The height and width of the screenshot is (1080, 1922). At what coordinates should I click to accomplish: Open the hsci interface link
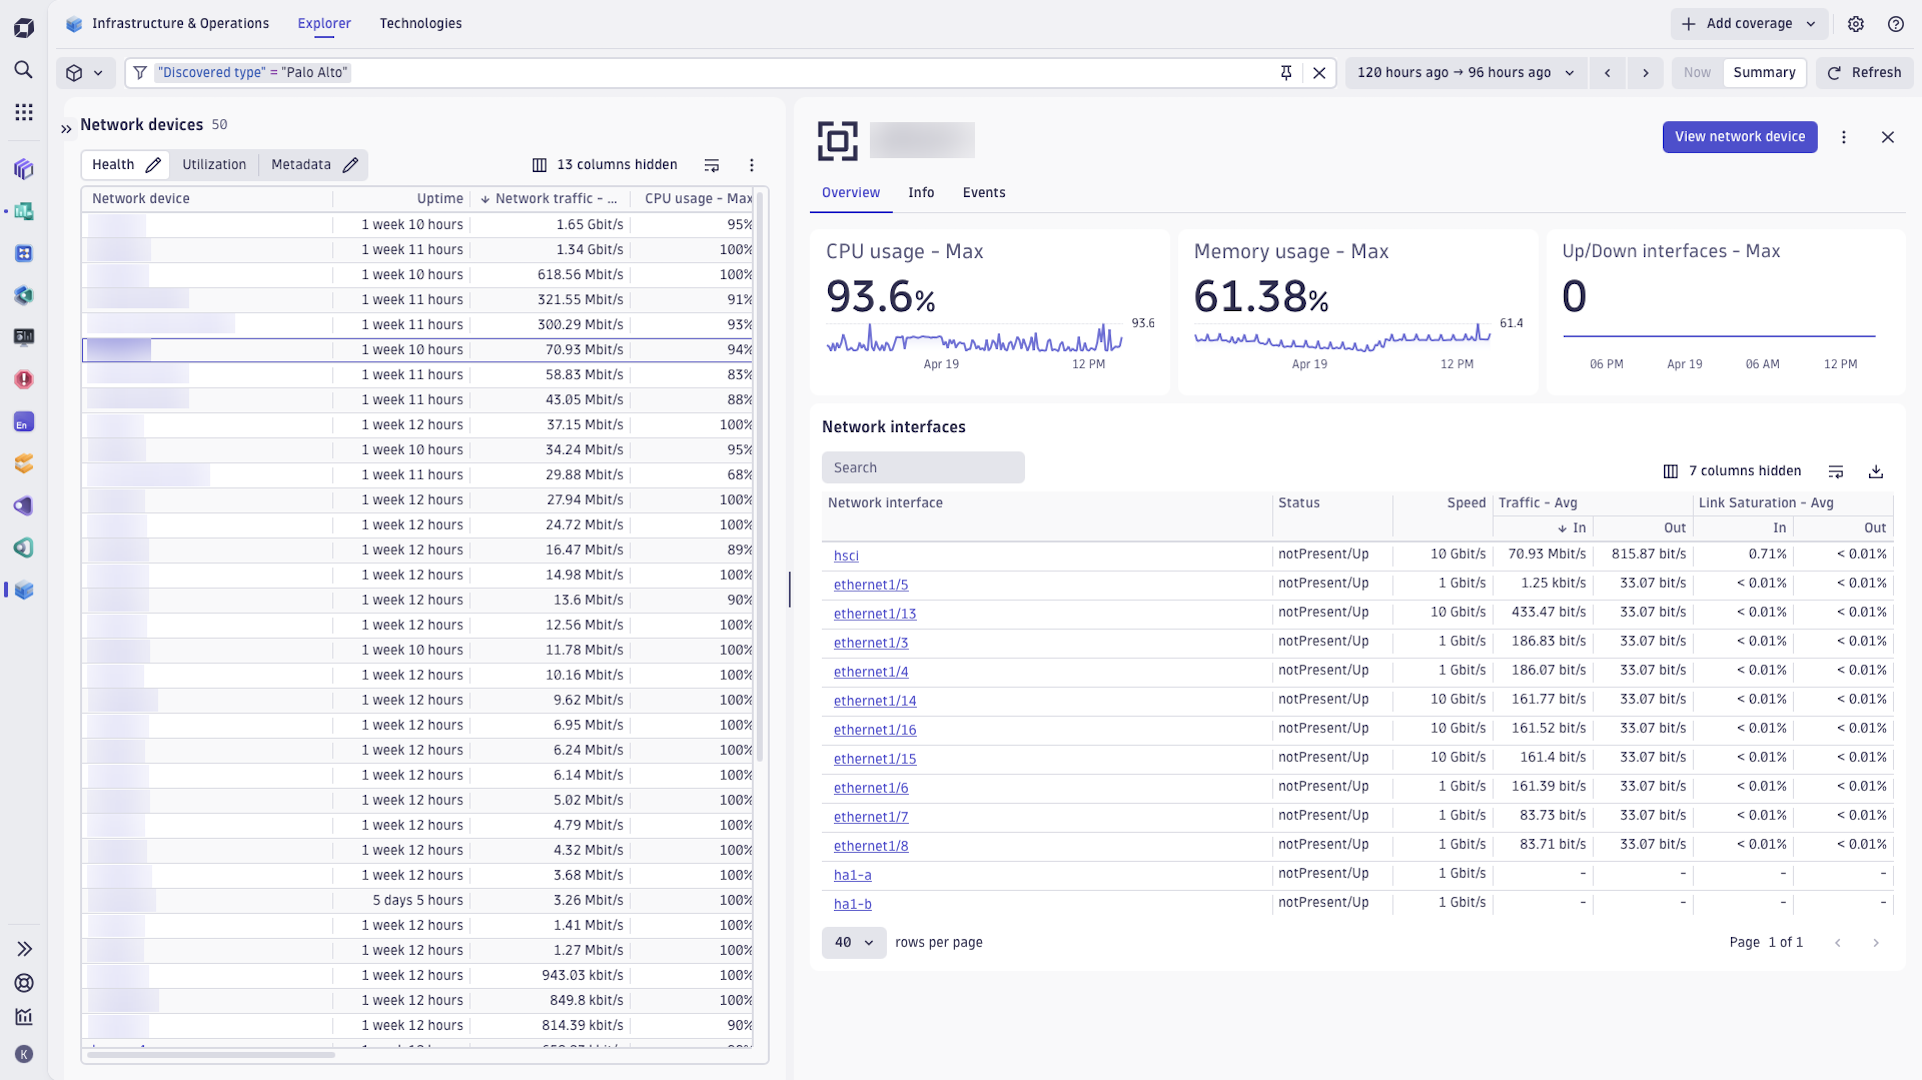pyautogui.click(x=846, y=556)
